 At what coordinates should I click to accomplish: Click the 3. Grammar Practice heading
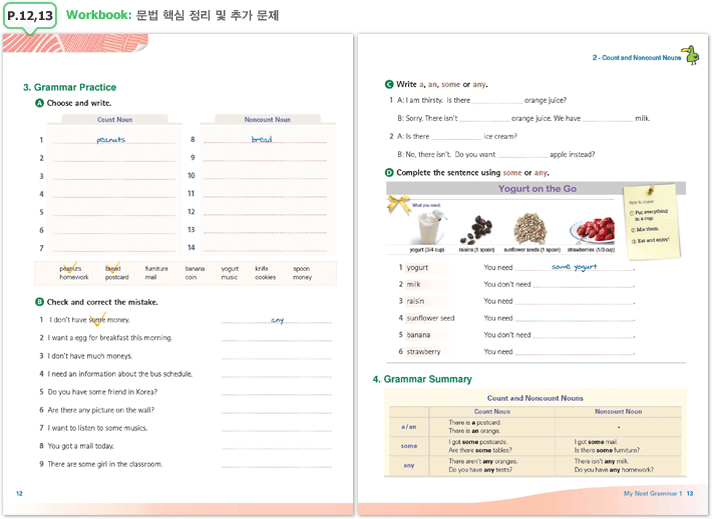pos(69,87)
